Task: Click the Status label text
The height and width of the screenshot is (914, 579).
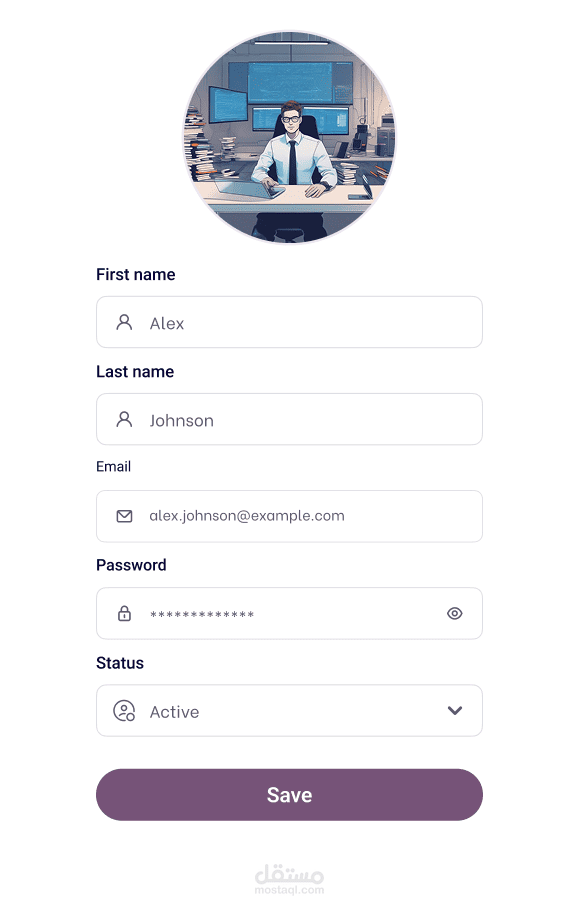Action: point(120,663)
